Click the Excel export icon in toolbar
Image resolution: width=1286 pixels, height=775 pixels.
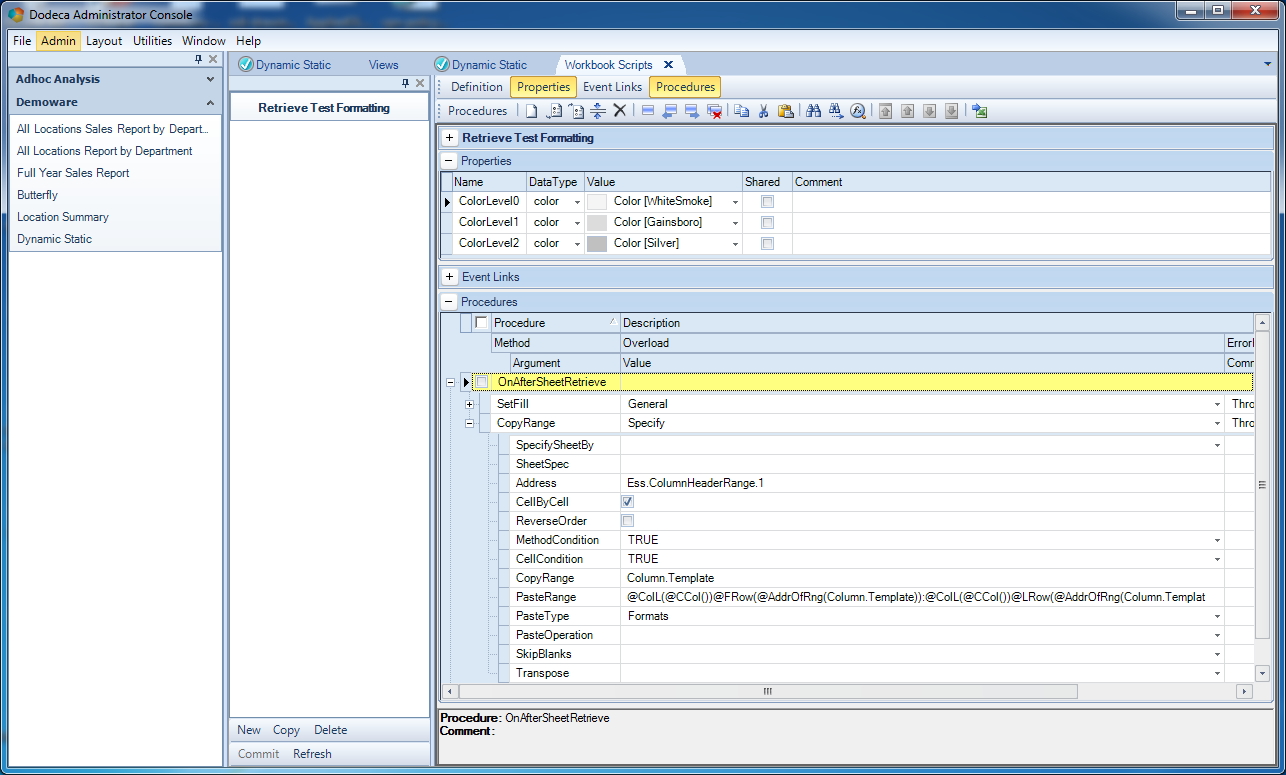point(980,111)
